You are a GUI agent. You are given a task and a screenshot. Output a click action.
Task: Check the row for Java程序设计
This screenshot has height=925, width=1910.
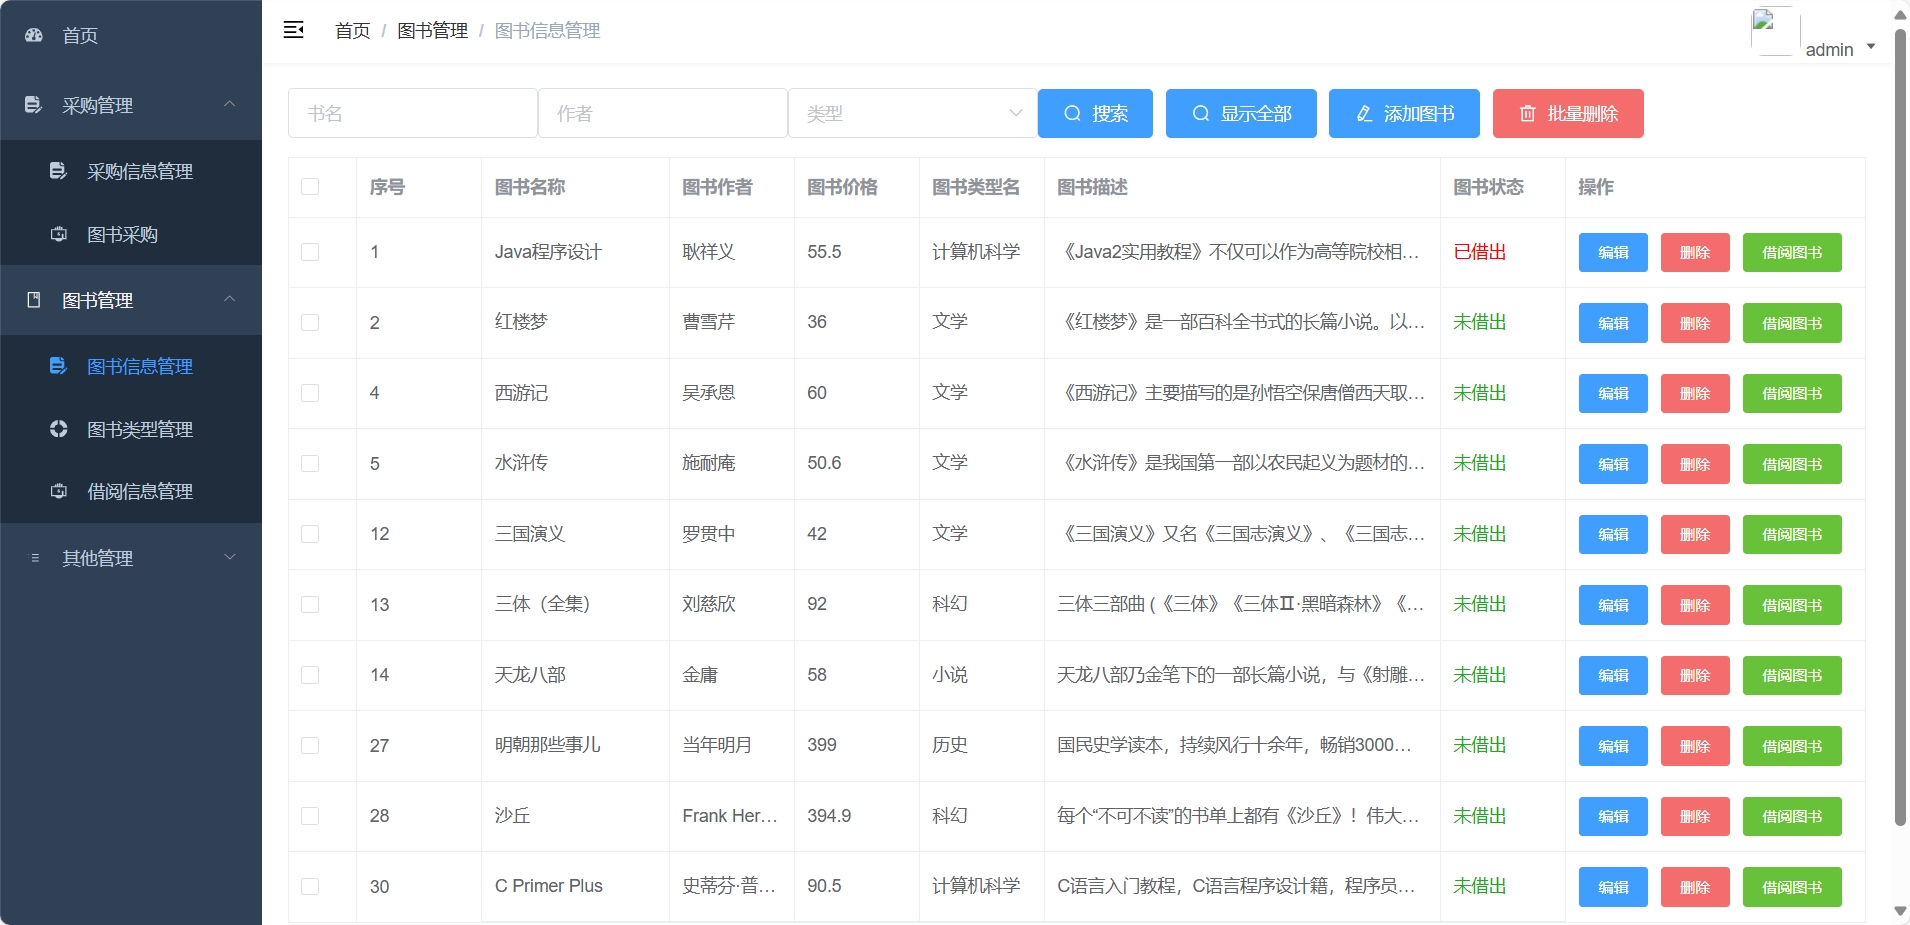click(310, 252)
